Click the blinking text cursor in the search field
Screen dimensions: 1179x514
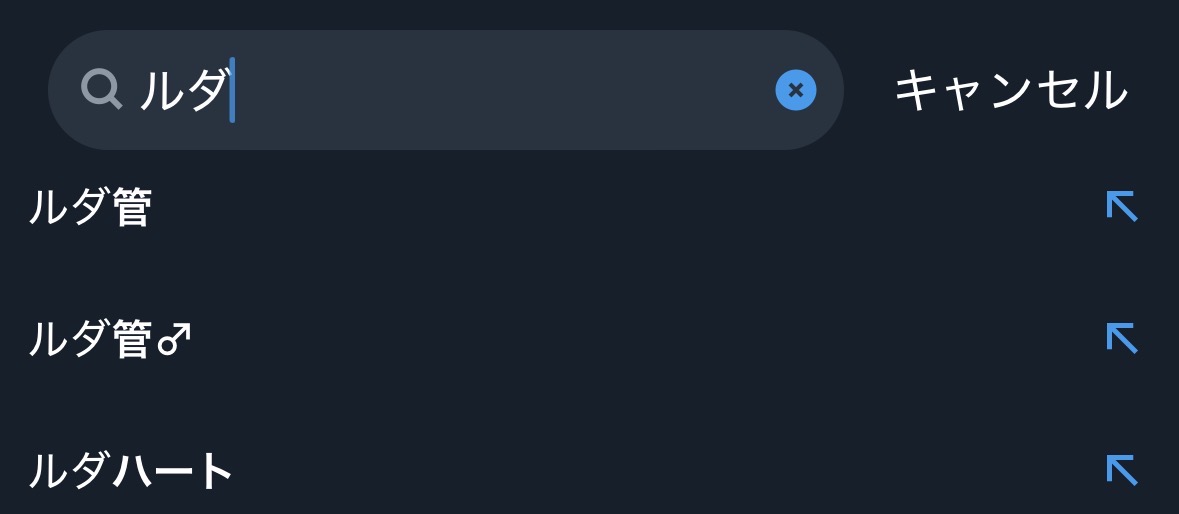tap(232, 91)
